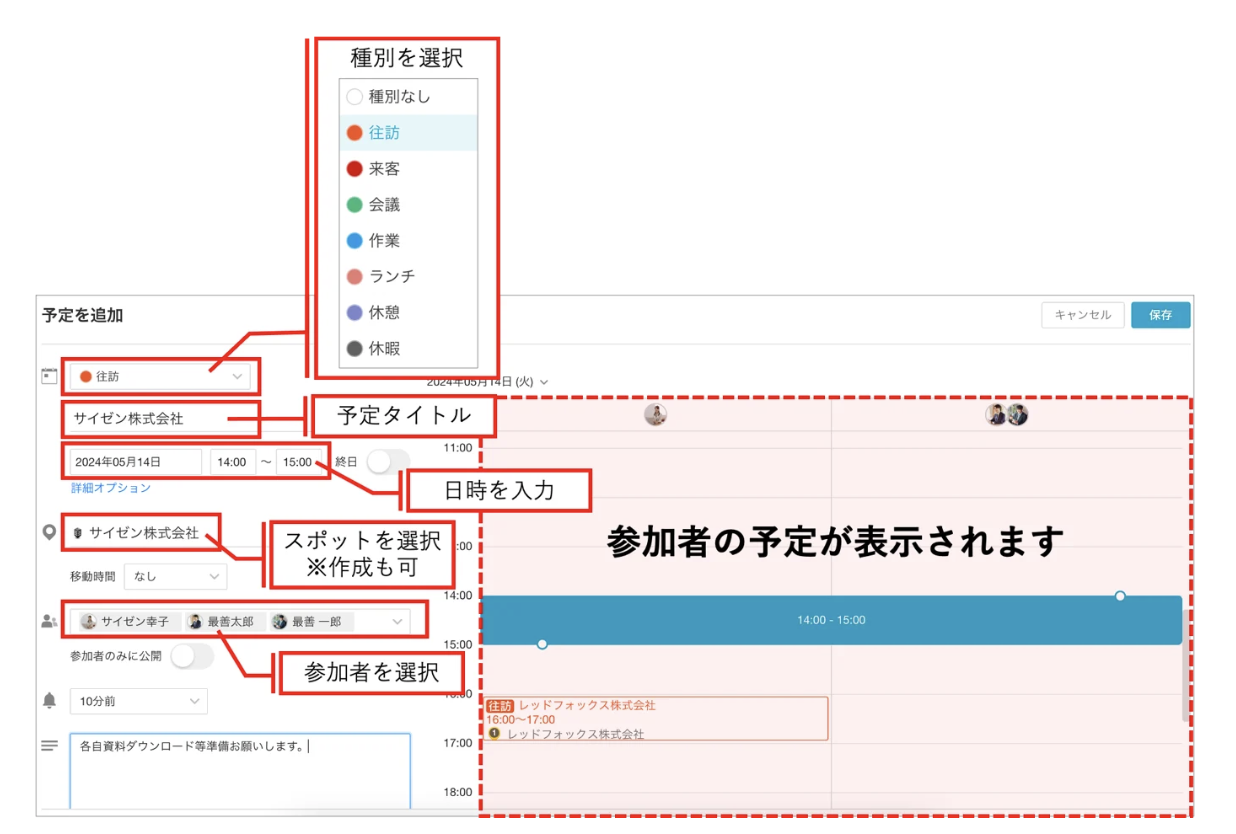1236x834 pixels.
Task: Click the calendar type icon beside 往訪
Action: (49, 376)
